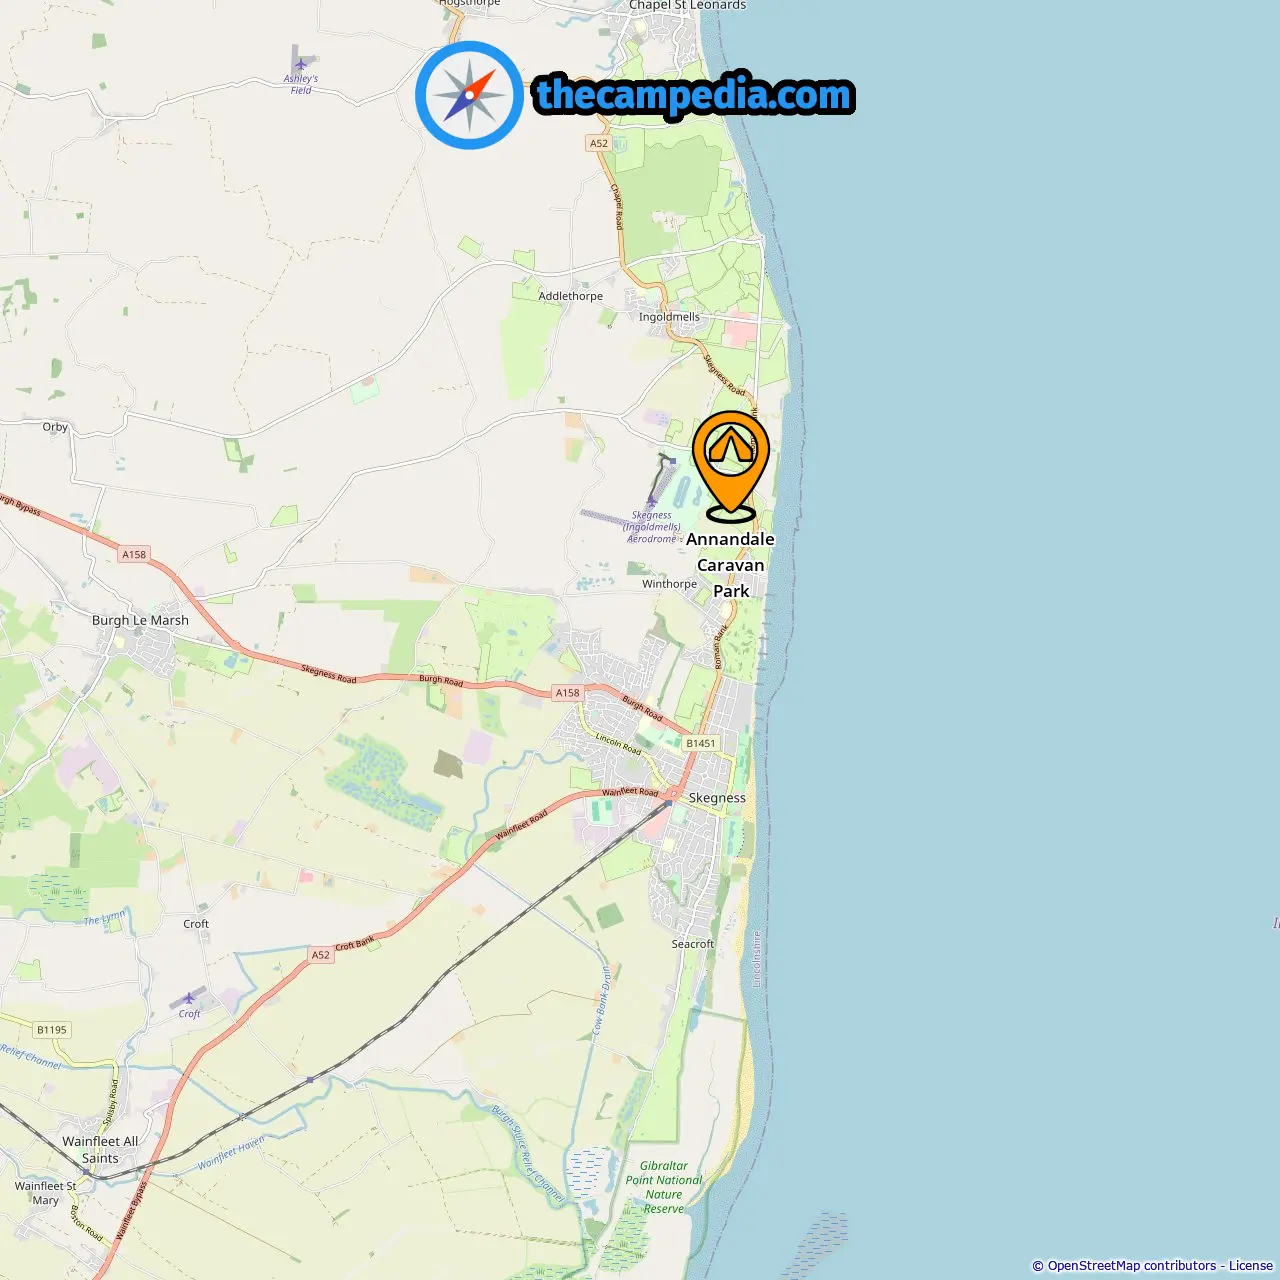This screenshot has height=1280, width=1280.
Task: Select the Wainfleet All Saints label
Action: tap(100, 1149)
